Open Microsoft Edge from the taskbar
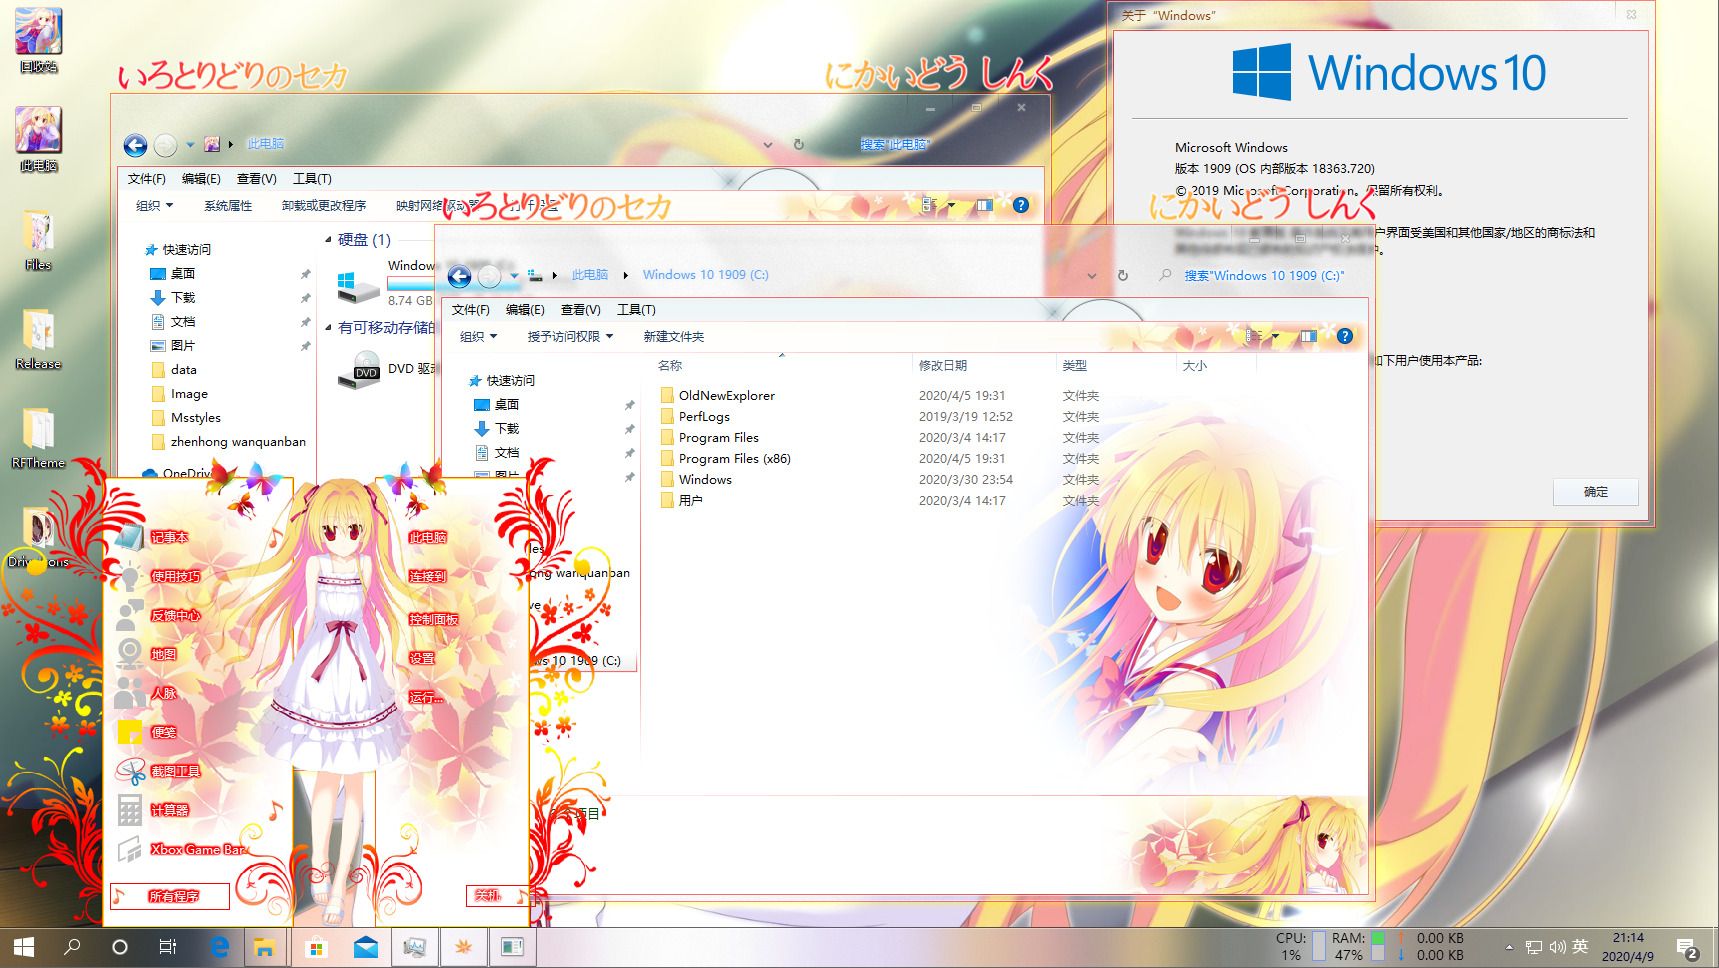 coord(219,946)
